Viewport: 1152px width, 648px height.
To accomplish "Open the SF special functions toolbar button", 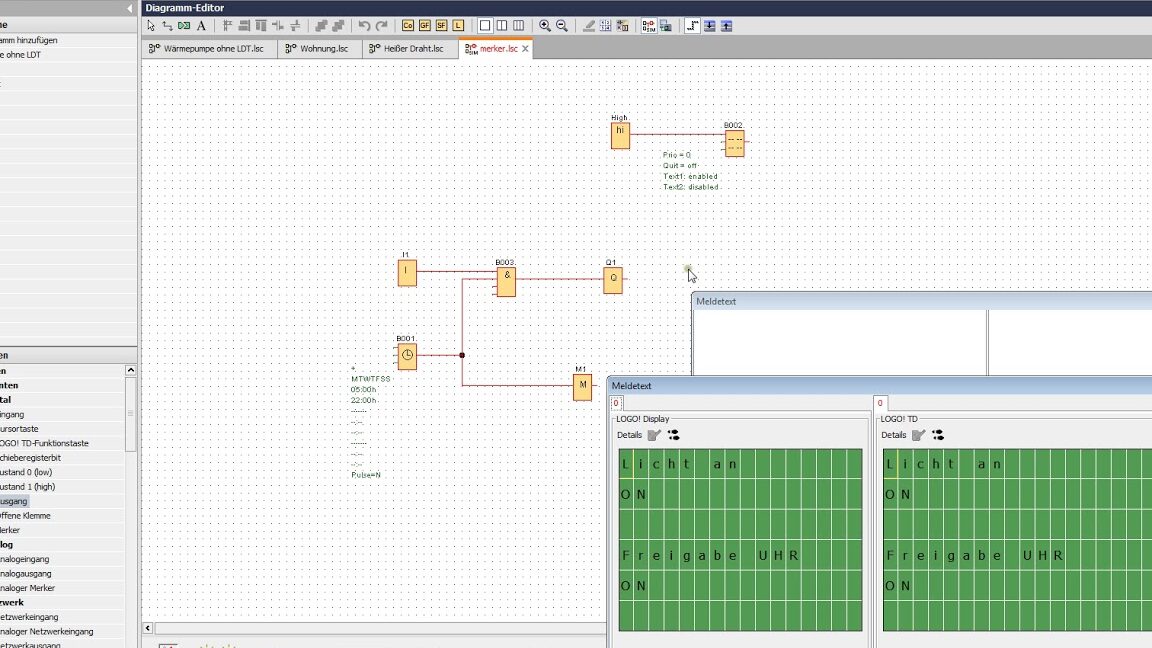I will click(441, 26).
